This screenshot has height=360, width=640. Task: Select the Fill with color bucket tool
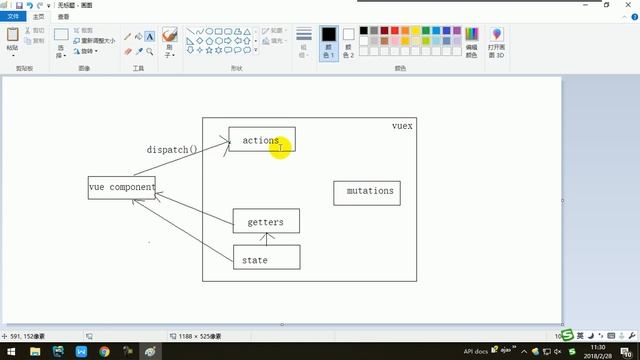(x=139, y=37)
